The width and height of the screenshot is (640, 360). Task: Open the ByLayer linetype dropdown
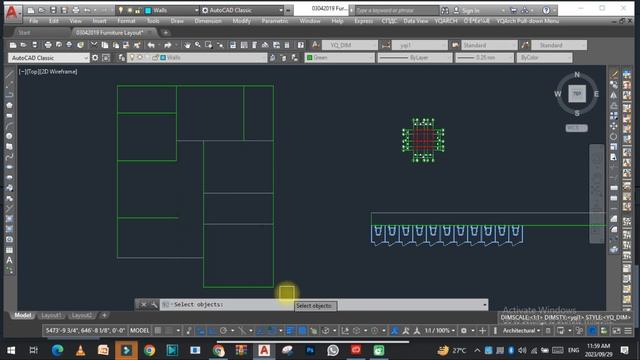point(416,58)
